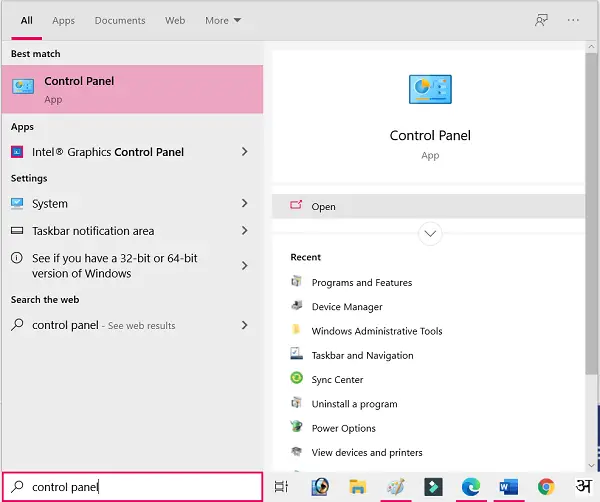Switch to the Documents tab

click(120, 20)
